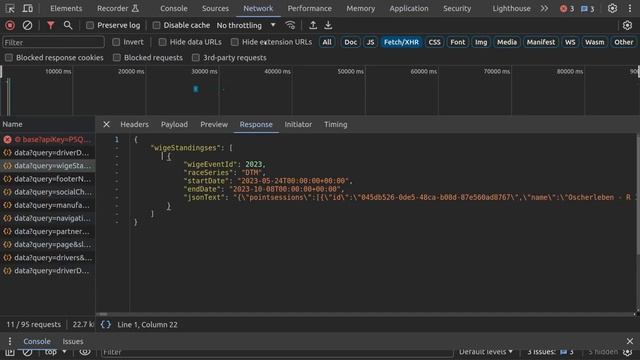Screen dimensions: 640x360
Task: Click the timeline overview request marker
Action: (x=196, y=89)
